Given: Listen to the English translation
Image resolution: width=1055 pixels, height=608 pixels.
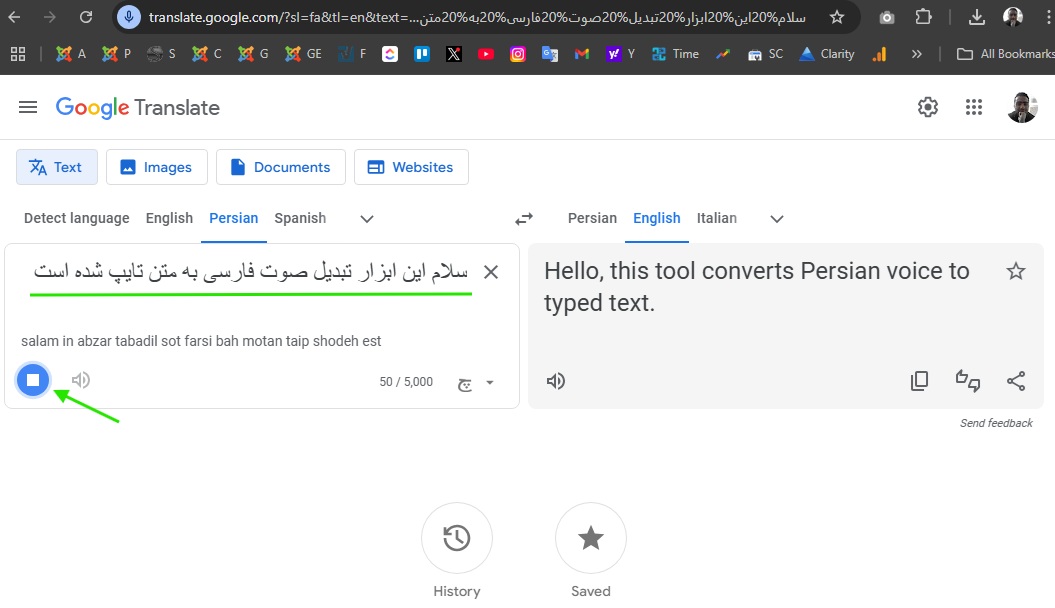Looking at the screenshot, I should [556, 381].
